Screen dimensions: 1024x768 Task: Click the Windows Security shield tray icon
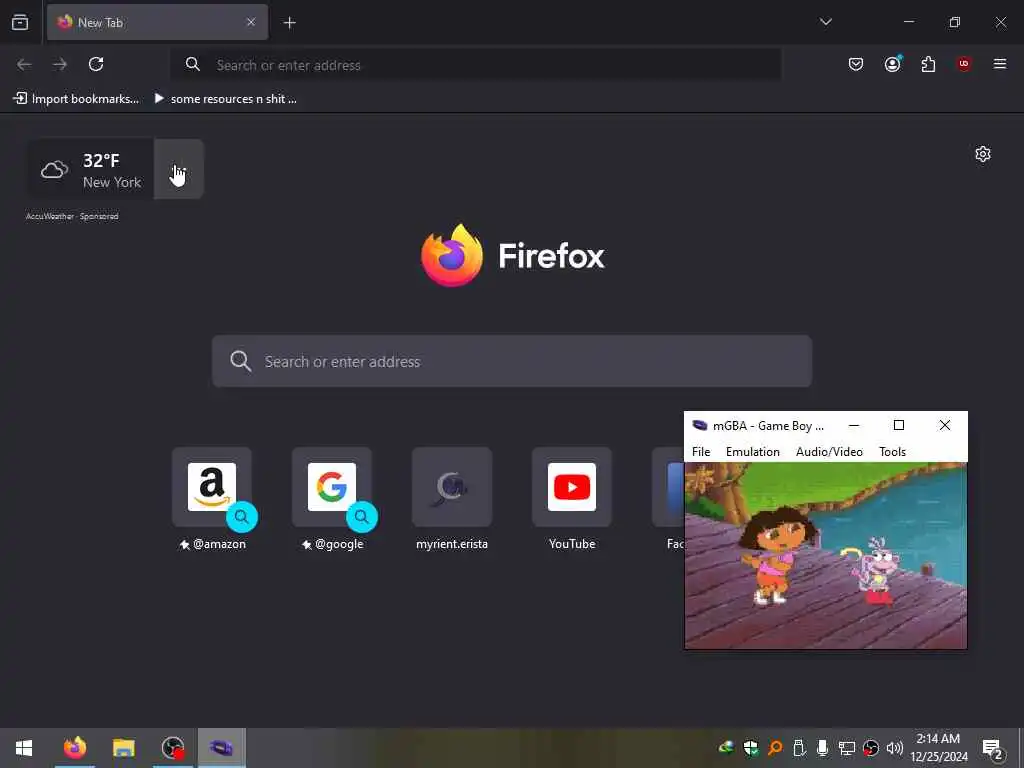pos(750,748)
